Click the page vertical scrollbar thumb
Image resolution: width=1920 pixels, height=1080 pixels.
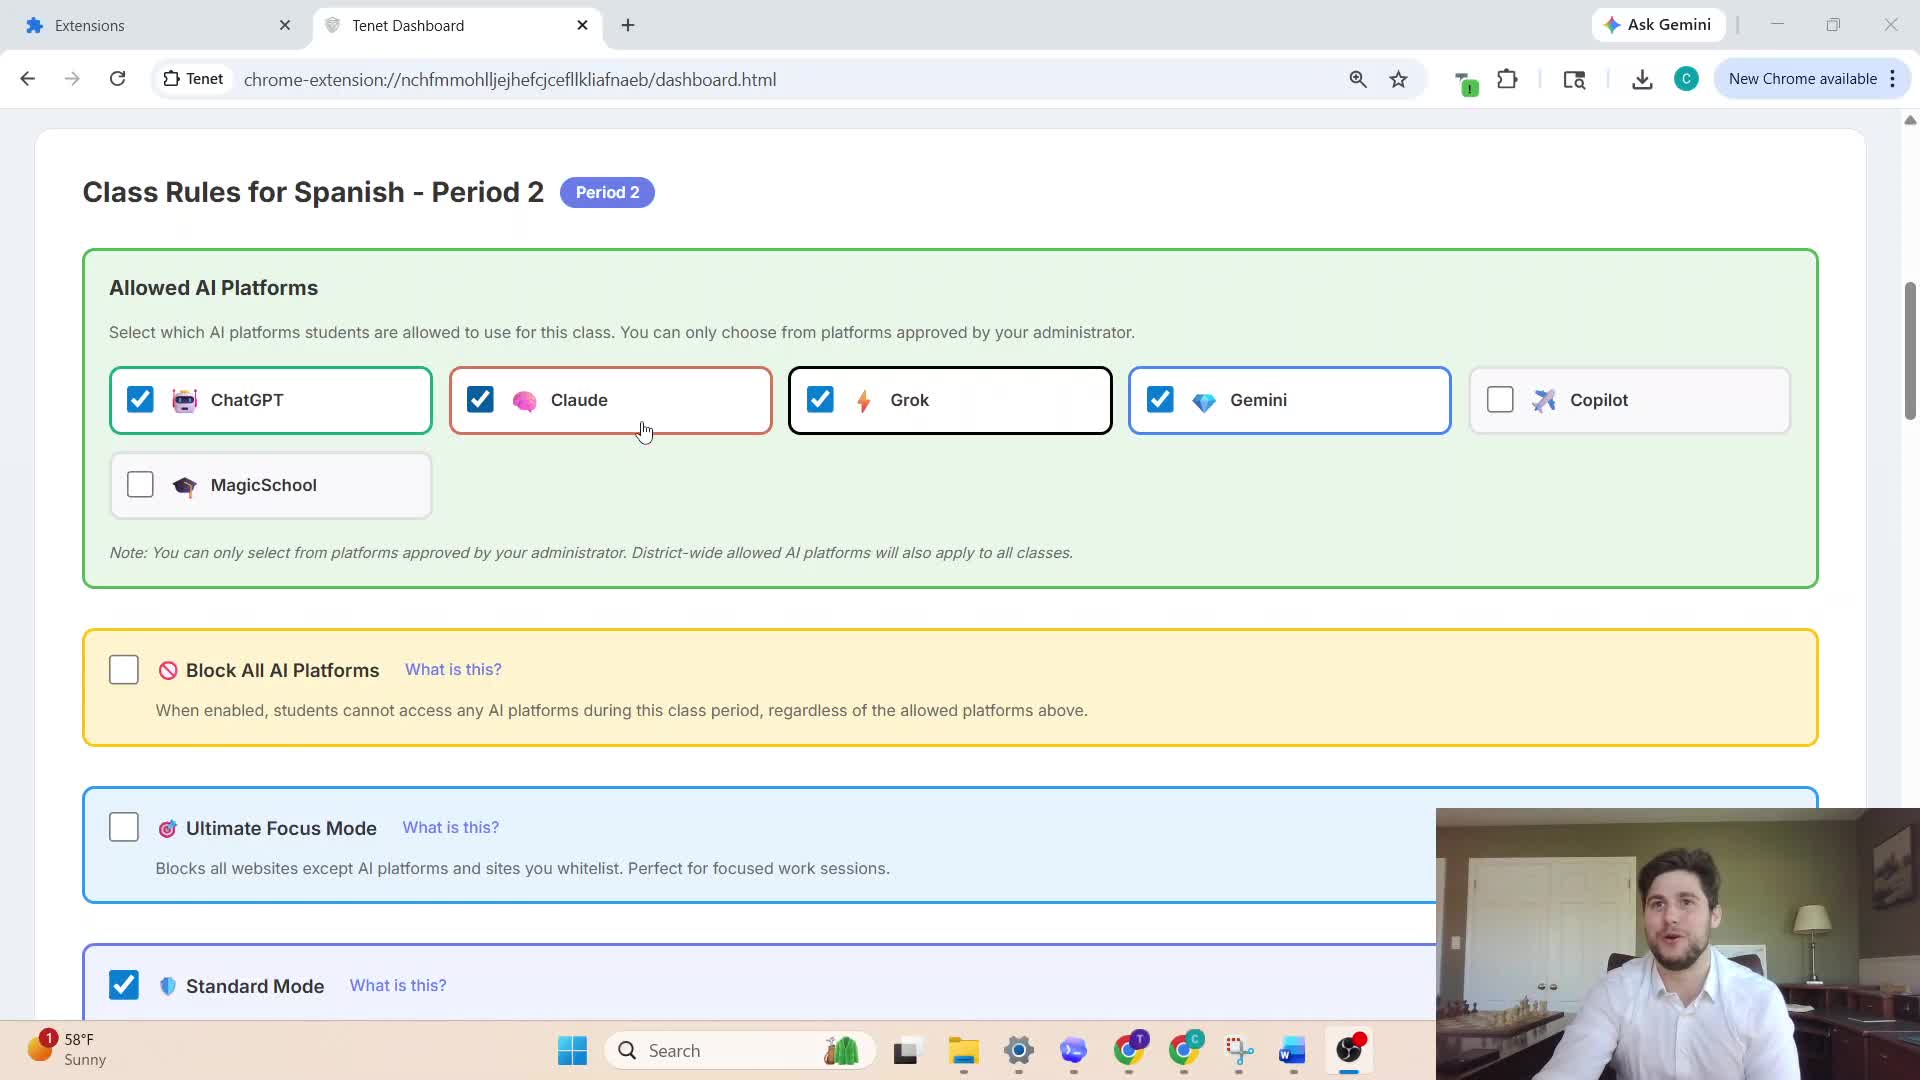click(x=1909, y=350)
